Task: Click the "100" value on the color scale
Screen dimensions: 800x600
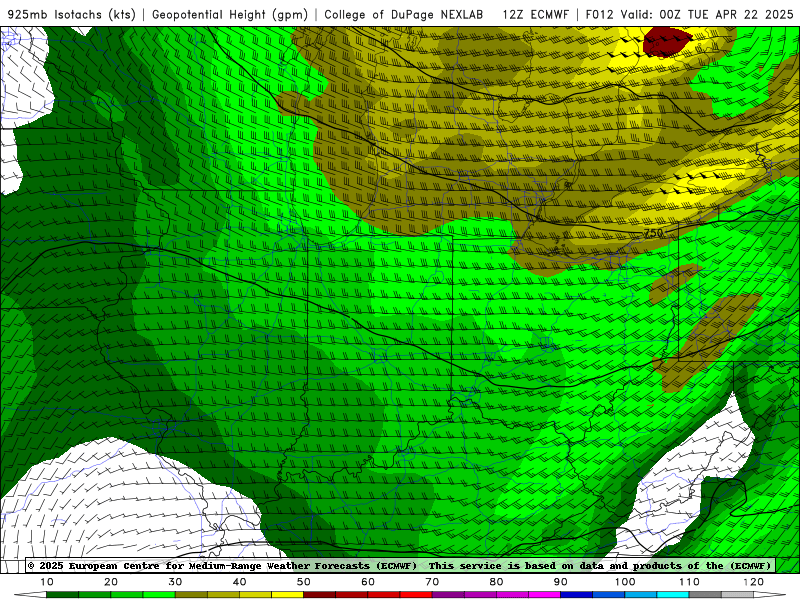Action: (x=625, y=582)
